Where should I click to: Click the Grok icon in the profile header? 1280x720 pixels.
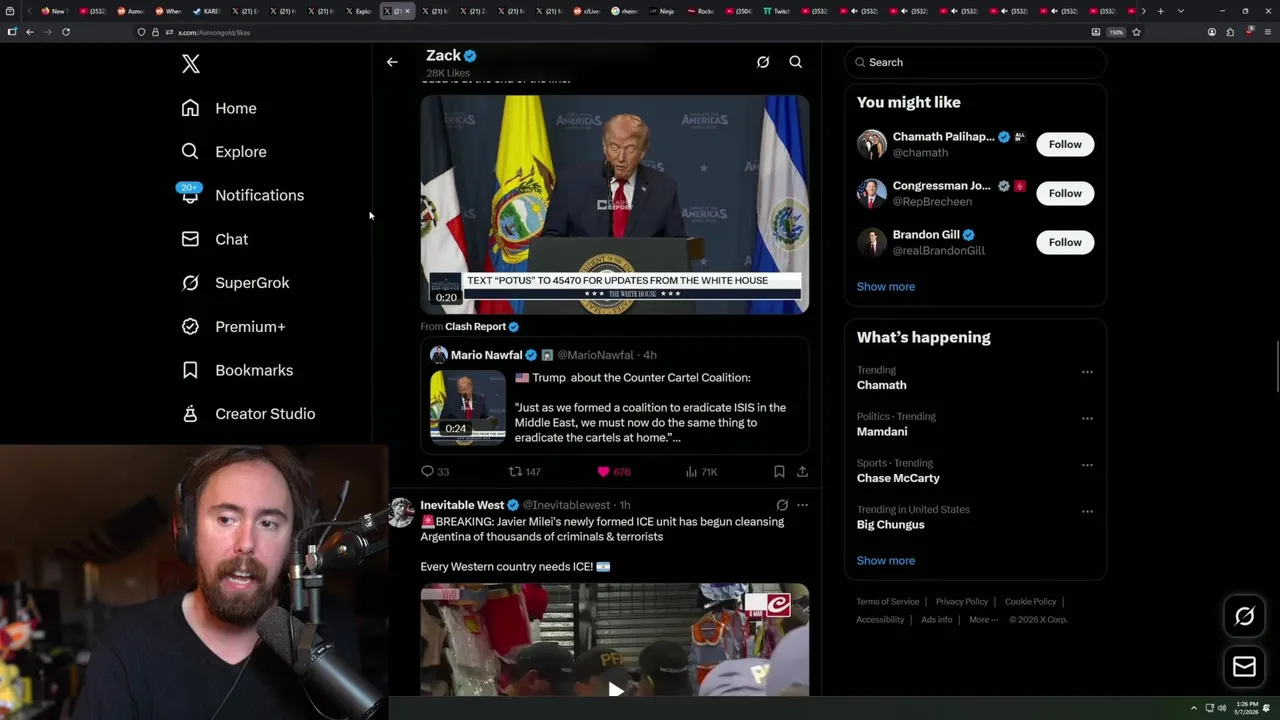[x=763, y=62]
